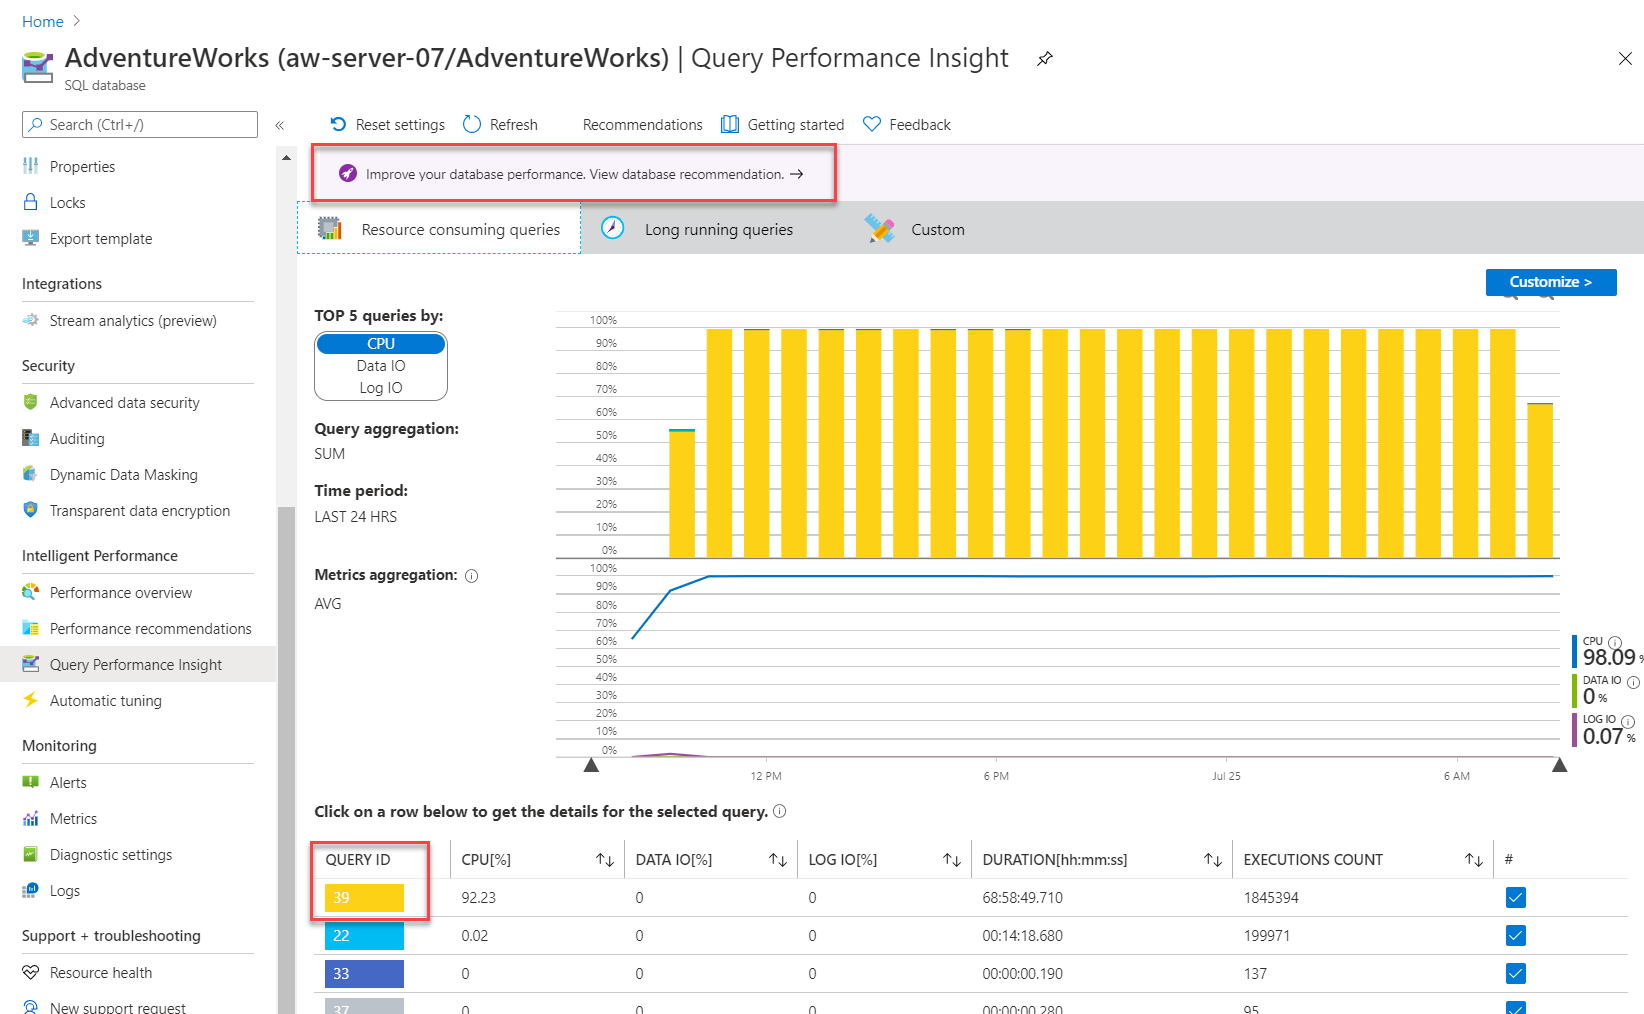Click the Auditing sidebar icon
Image resolution: width=1644 pixels, height=1014 pixels.
(x=31, y=438)
